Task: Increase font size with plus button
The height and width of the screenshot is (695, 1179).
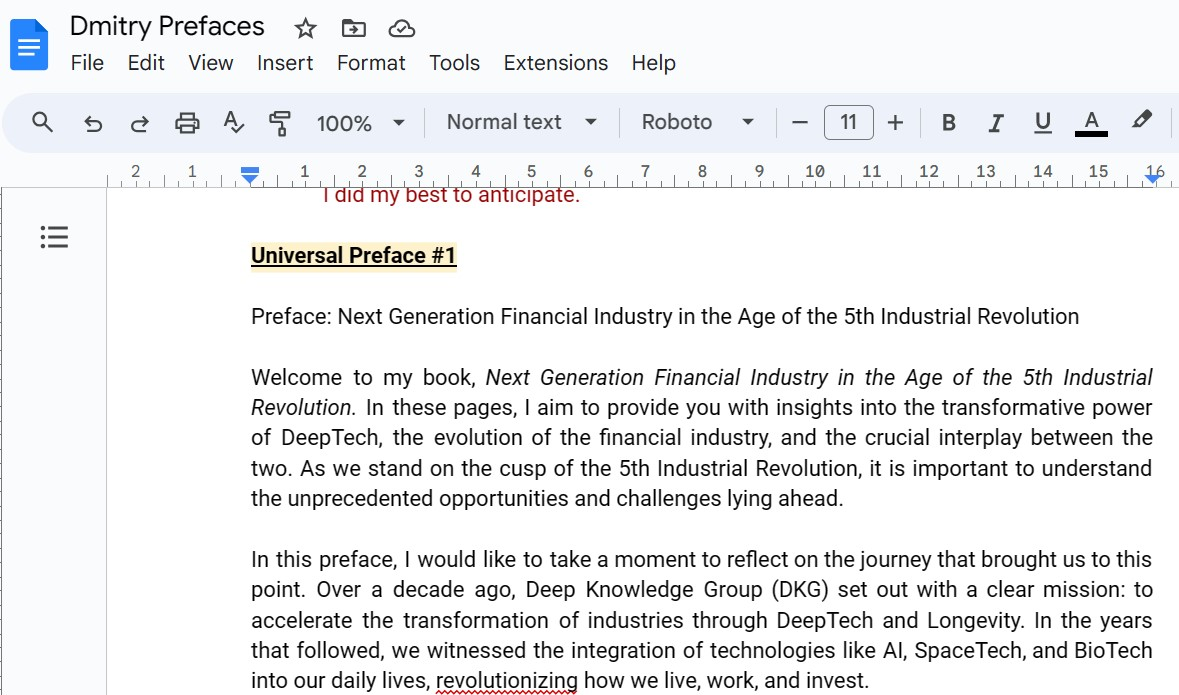Action: (895, 123)
